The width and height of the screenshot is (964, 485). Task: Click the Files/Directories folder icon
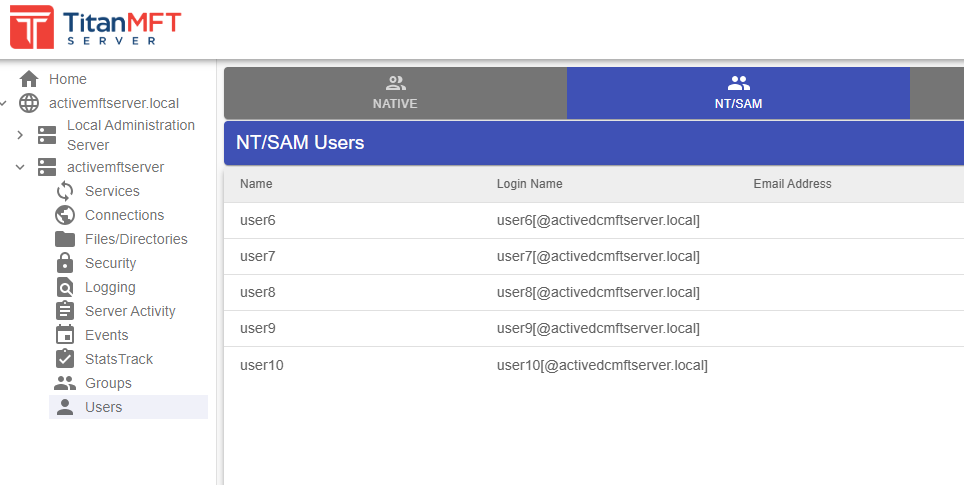point(65,239)
